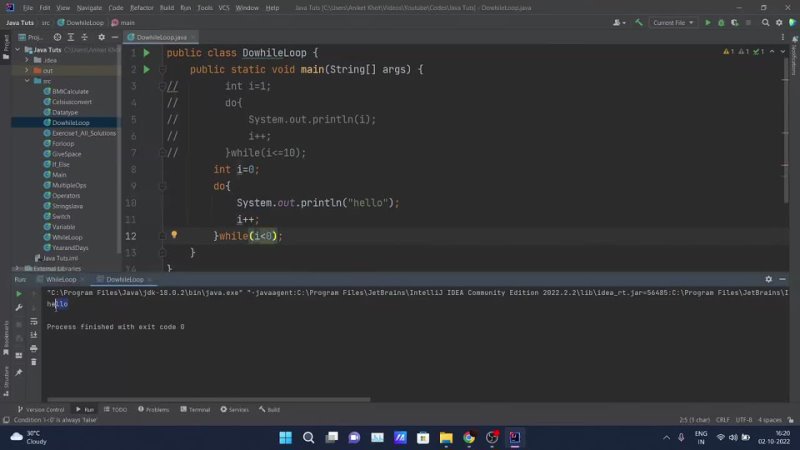Open the File menu
The height and width of the screenshot is (450, 800).
click(x=28, y=8)
